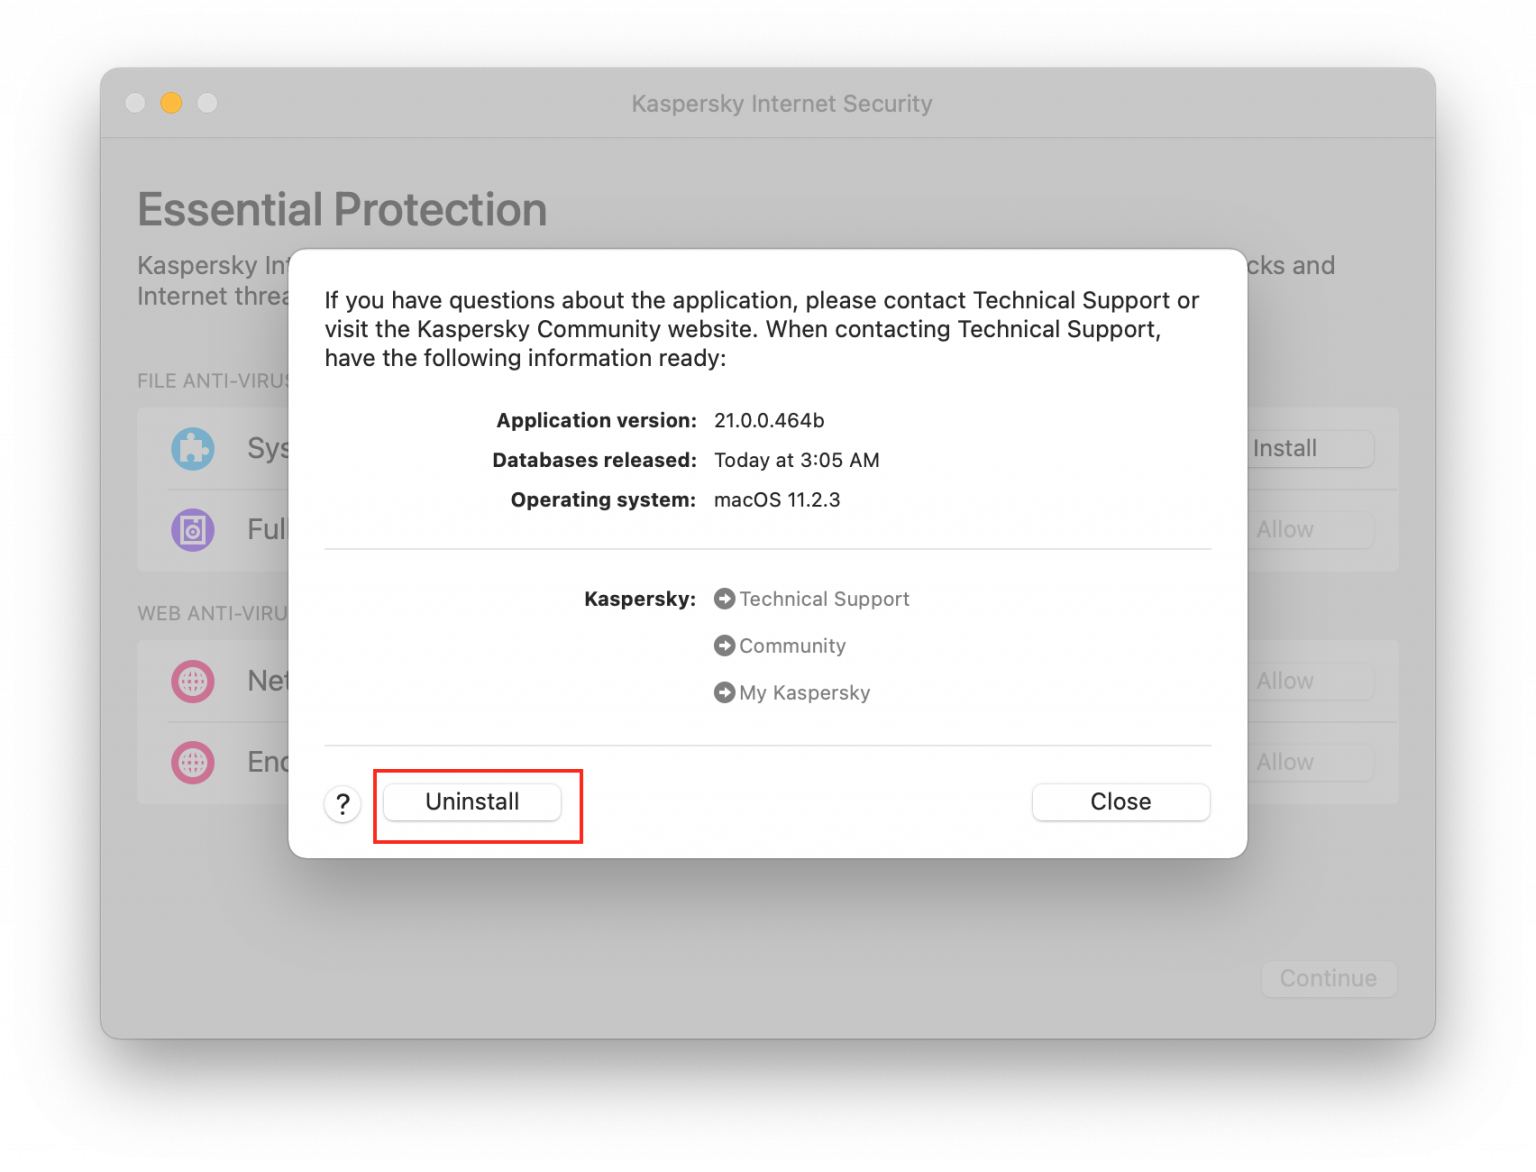Click the Continue button

click(1328, 978)
